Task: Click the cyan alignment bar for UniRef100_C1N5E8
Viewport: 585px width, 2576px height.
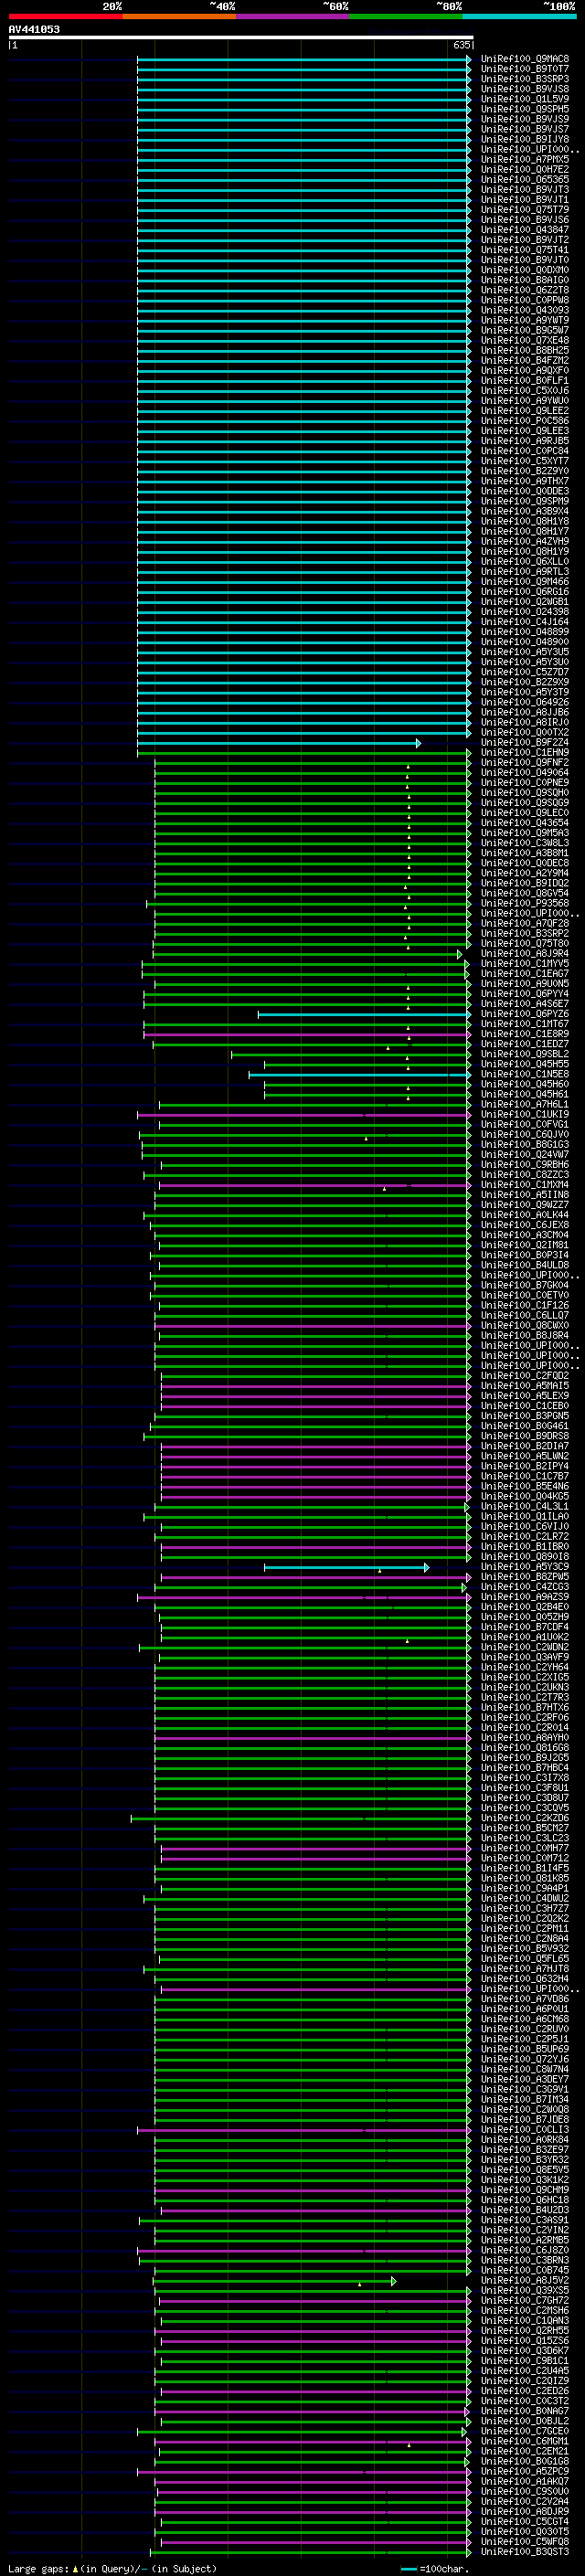Action: [x=358, y=1074]
